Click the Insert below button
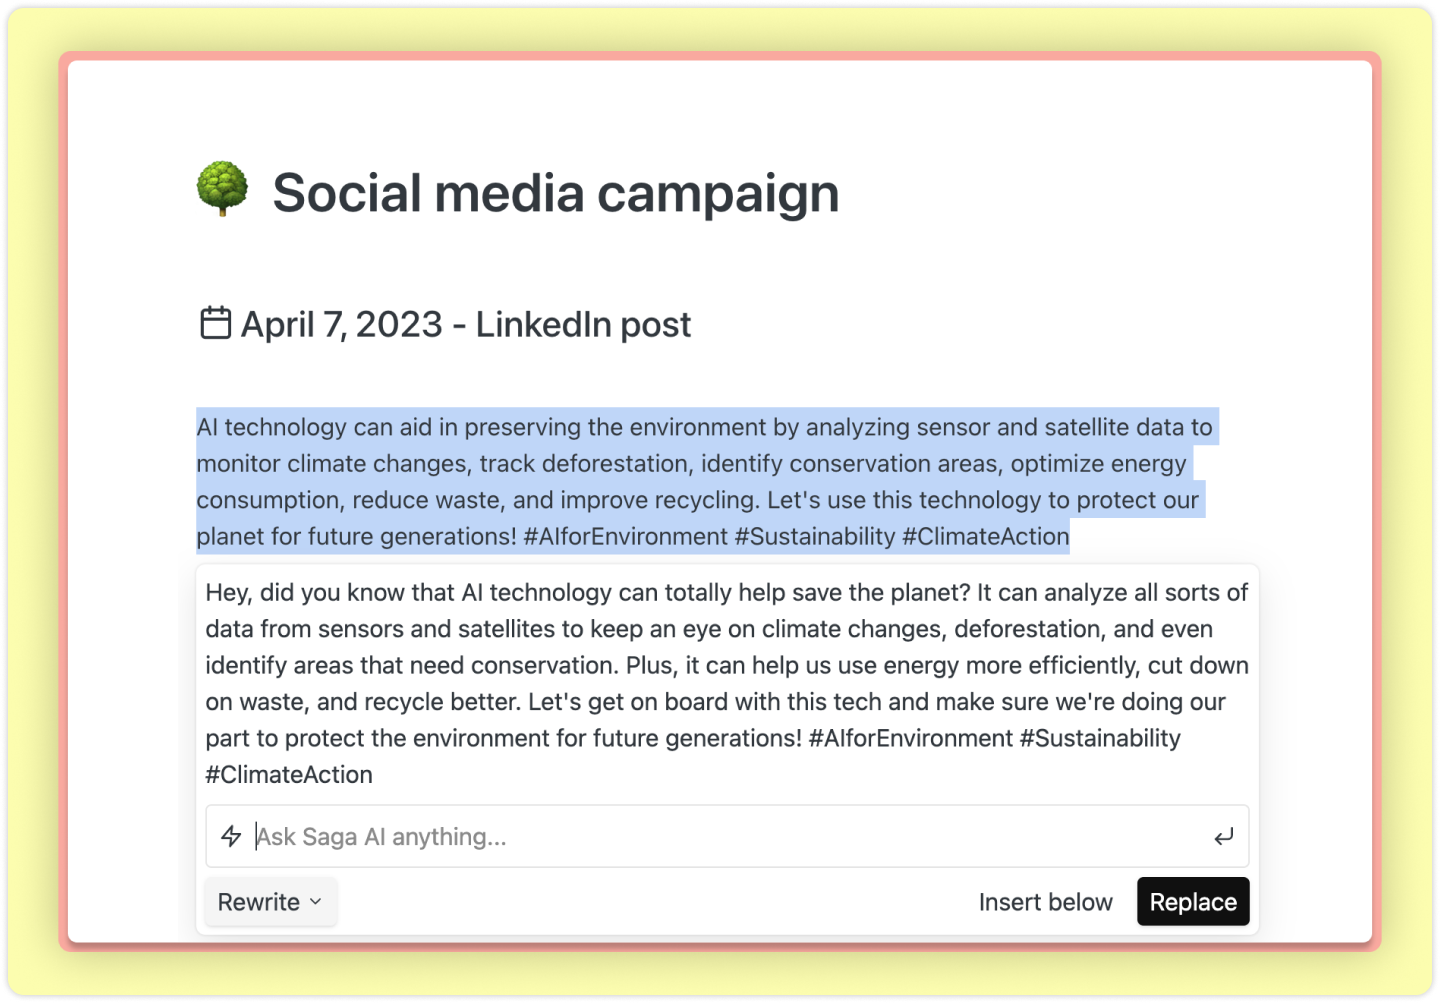 point(1045,902)
